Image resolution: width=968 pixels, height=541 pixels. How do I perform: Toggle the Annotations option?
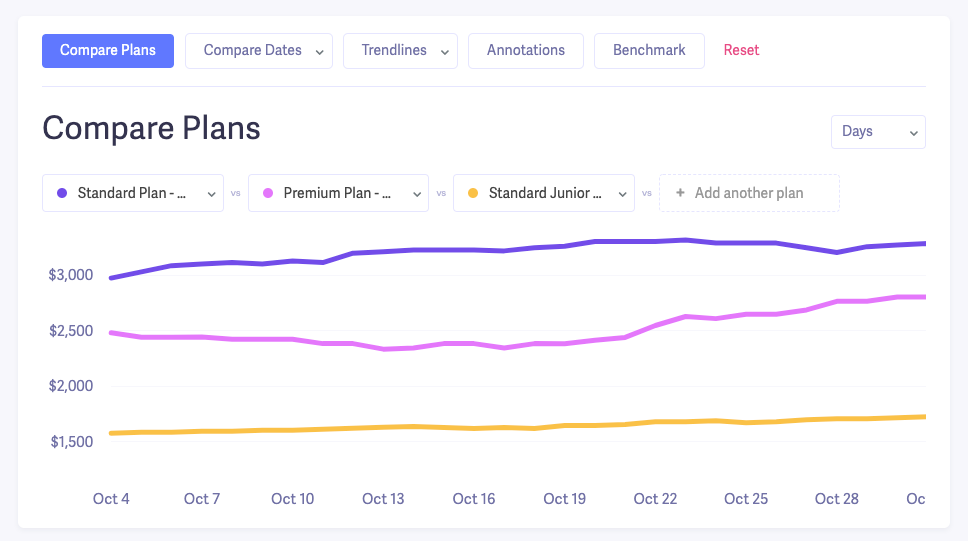coord(526,51)
